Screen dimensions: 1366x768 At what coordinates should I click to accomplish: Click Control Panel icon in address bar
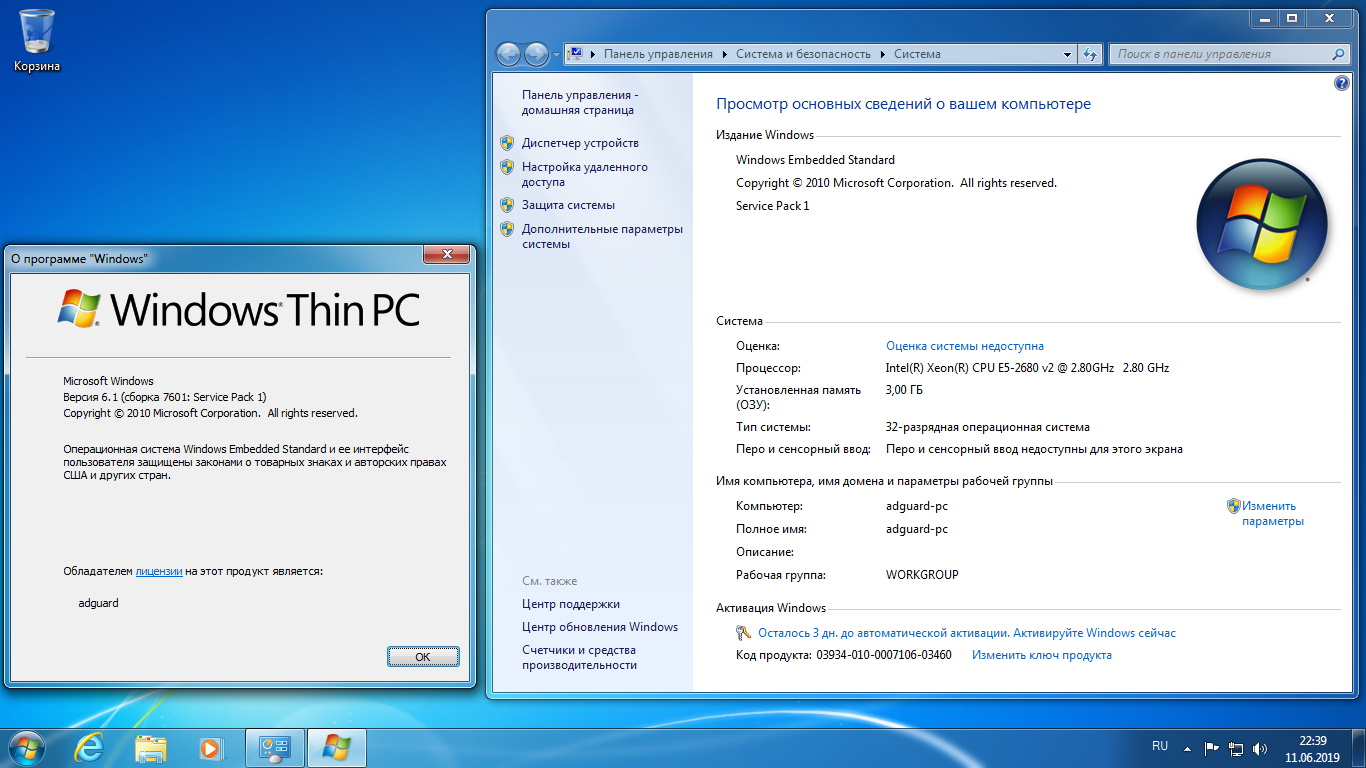(x=576, y=54)
